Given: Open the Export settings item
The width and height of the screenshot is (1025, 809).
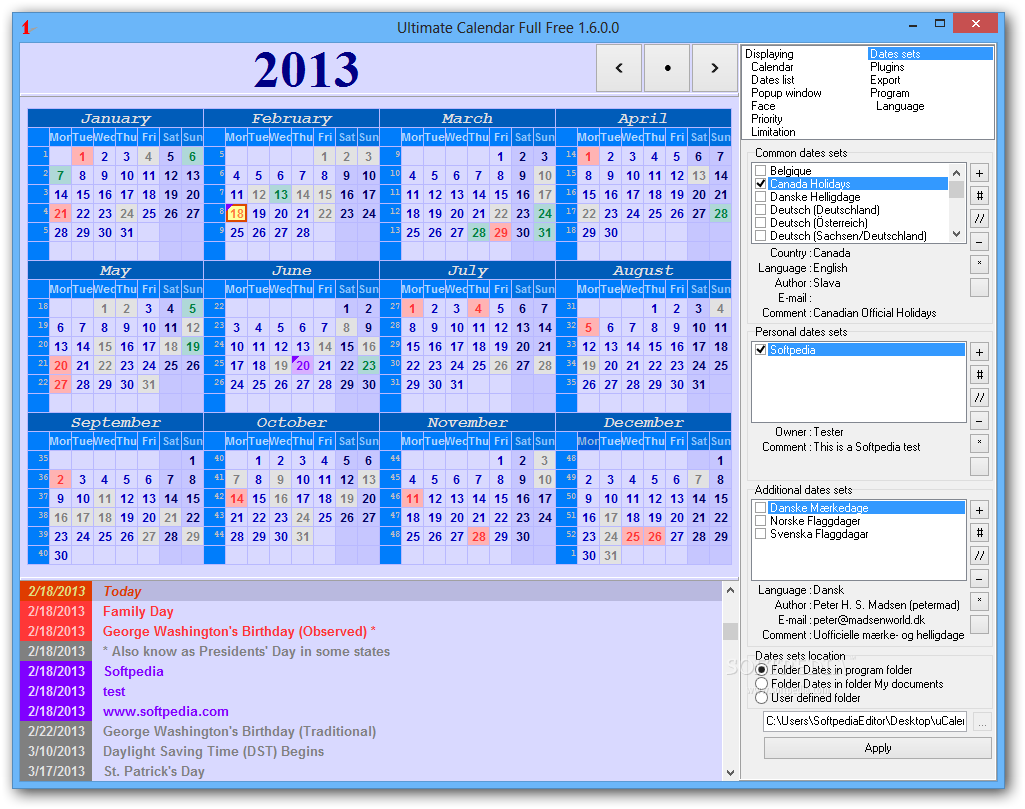Looking at the screenshot, I should [x=885, y=80].
